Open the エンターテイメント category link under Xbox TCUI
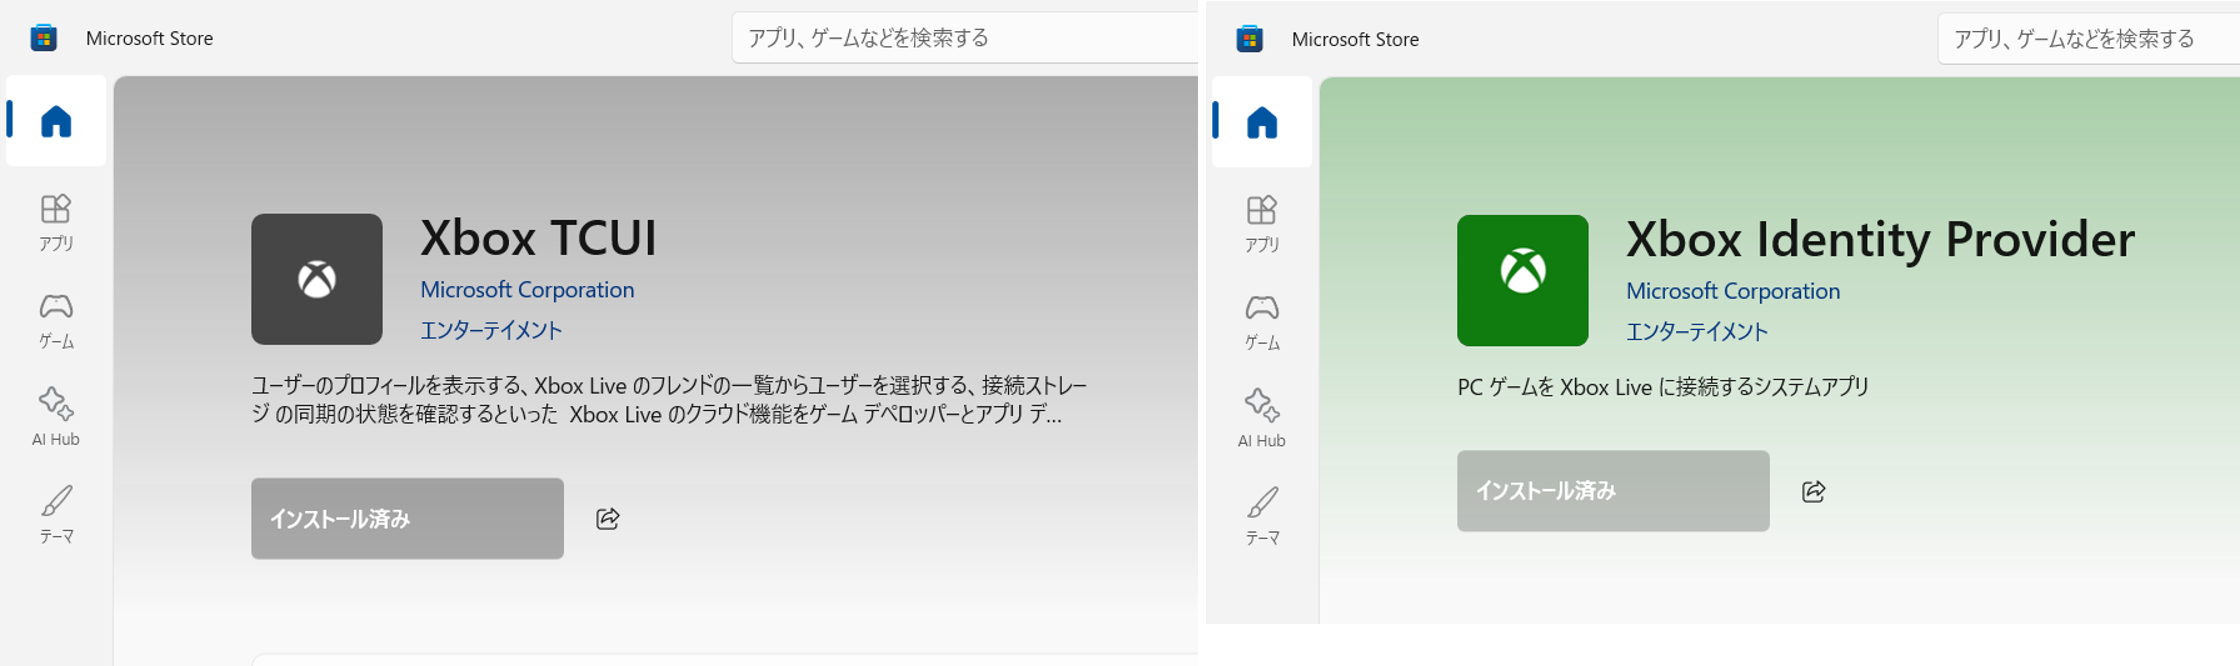The image size is (2240, 666). 491,330
